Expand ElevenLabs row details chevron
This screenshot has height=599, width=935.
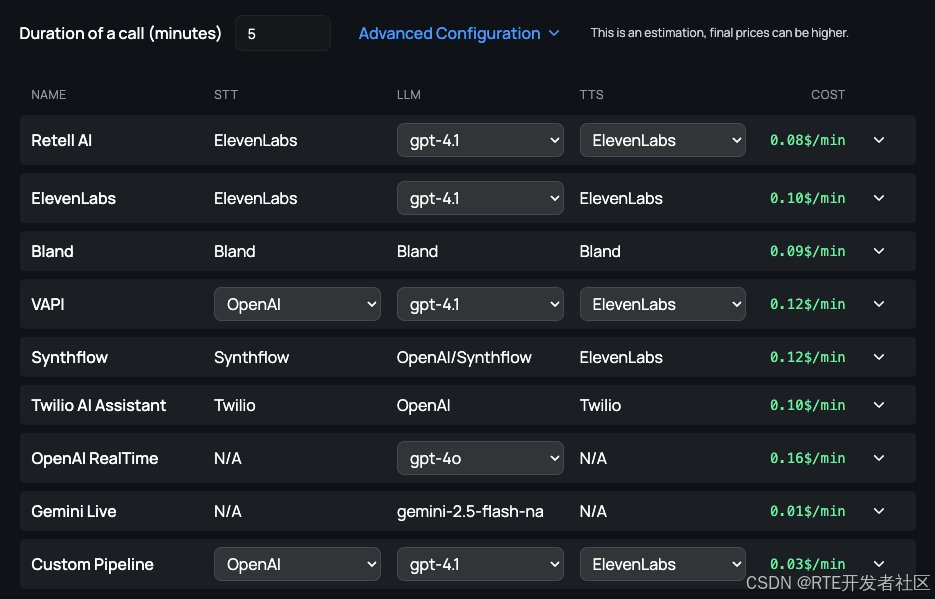tap(879, 198)
